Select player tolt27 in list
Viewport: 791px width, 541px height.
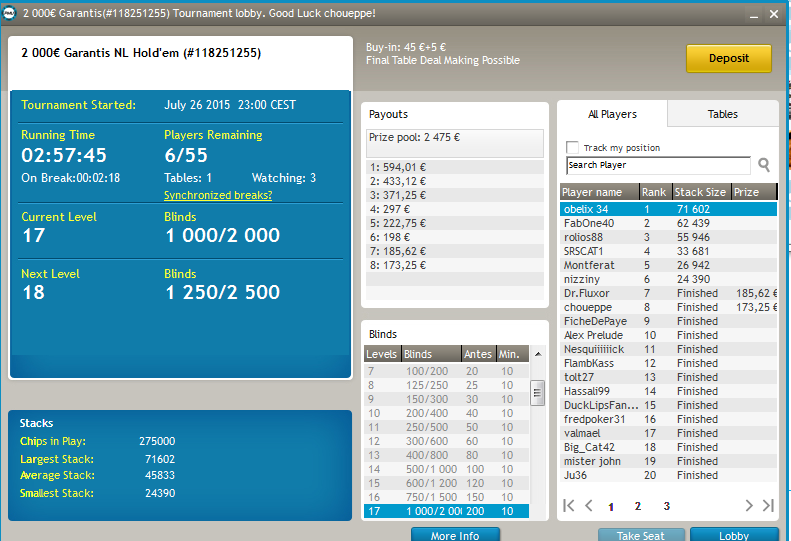(x=668, y=377)
